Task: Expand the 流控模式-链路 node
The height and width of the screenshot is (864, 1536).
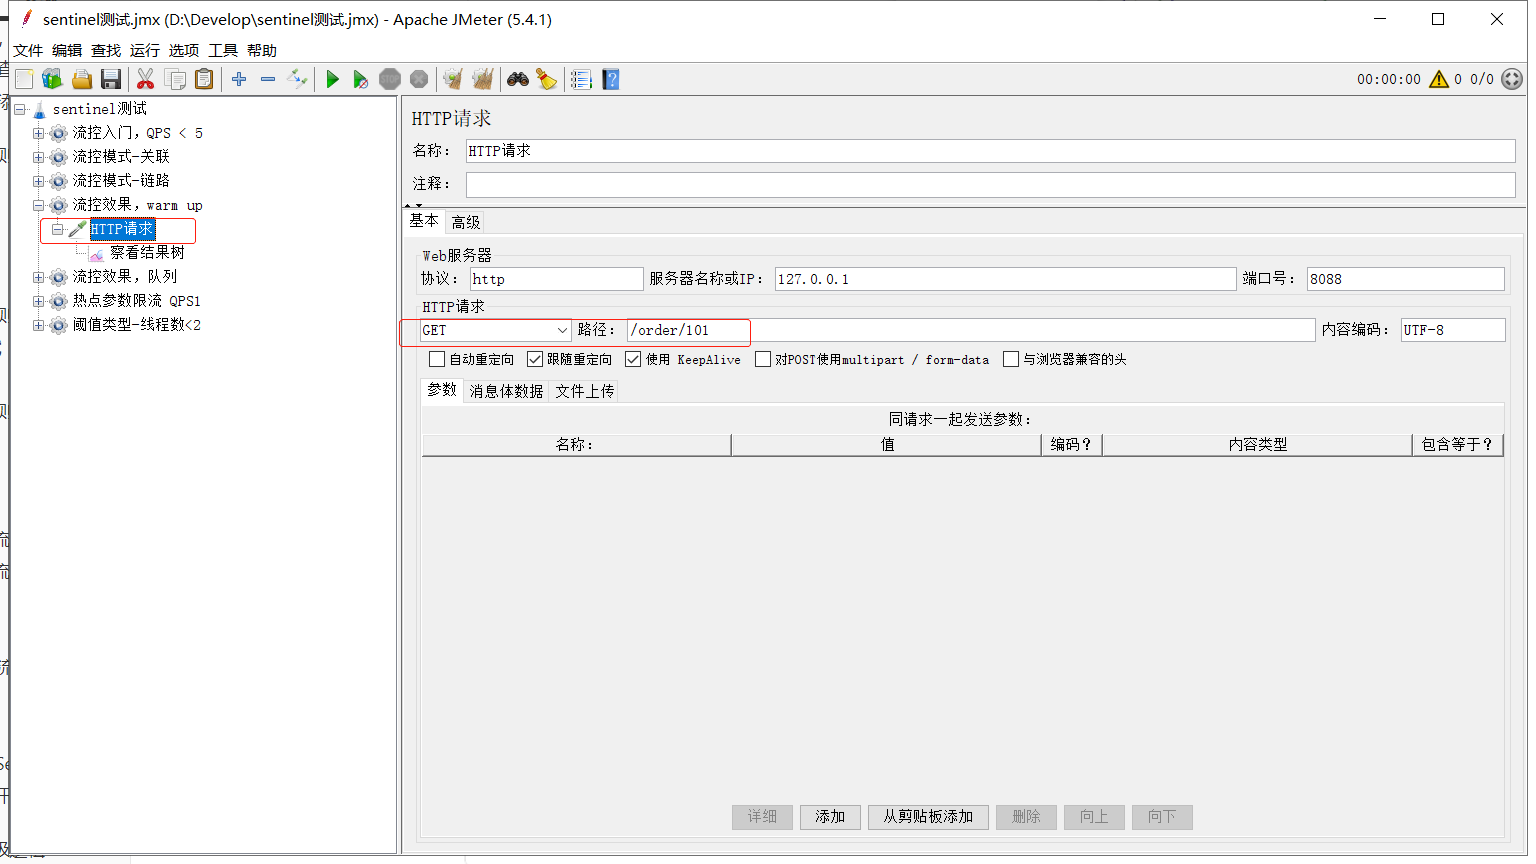Action: pyautogui.click(x=38, y=181)
